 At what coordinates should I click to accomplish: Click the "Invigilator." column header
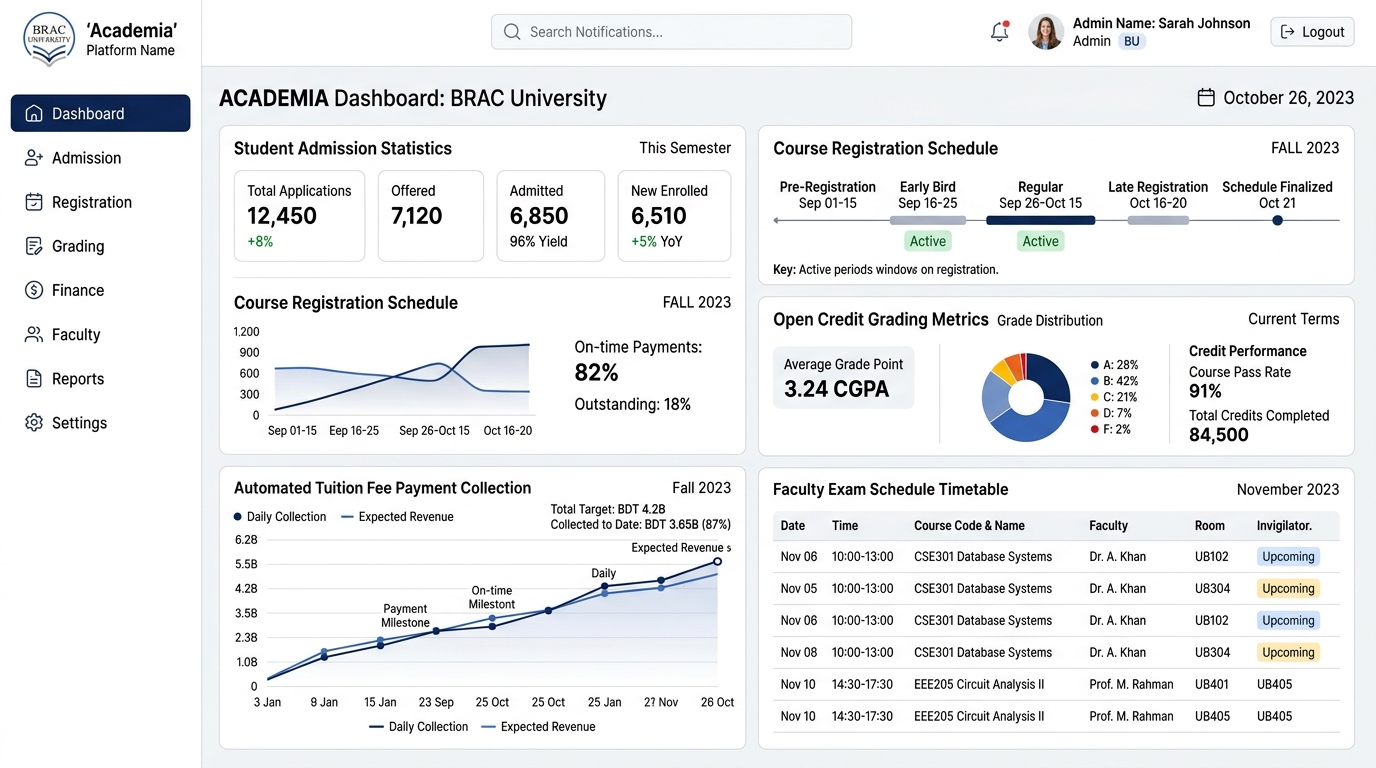[x=1284, y=526]
